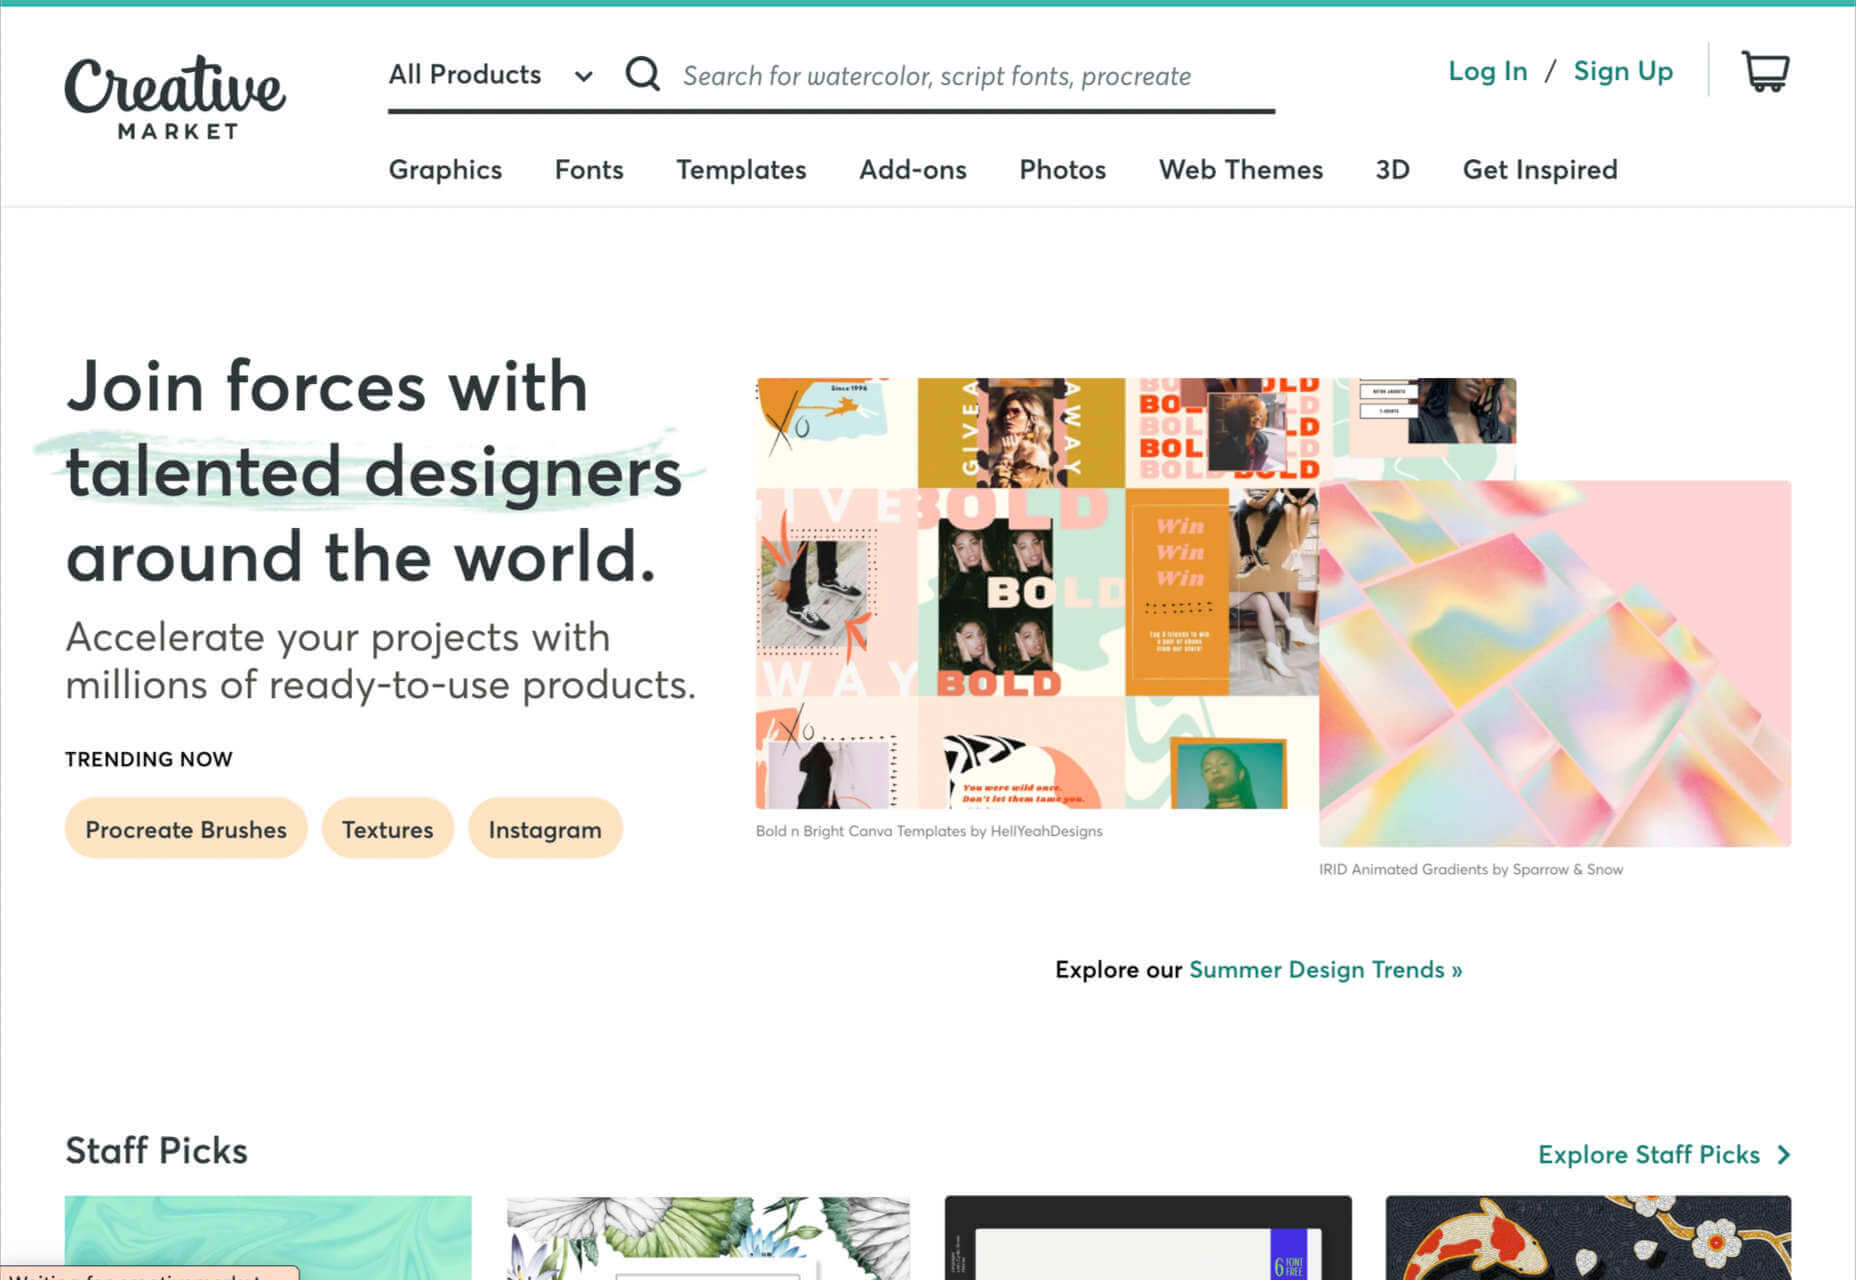Click the arrow next to Explore Staff Picks
The width and height of the screenshot is (1856, 1280).
click(x=1782, y=1155)
